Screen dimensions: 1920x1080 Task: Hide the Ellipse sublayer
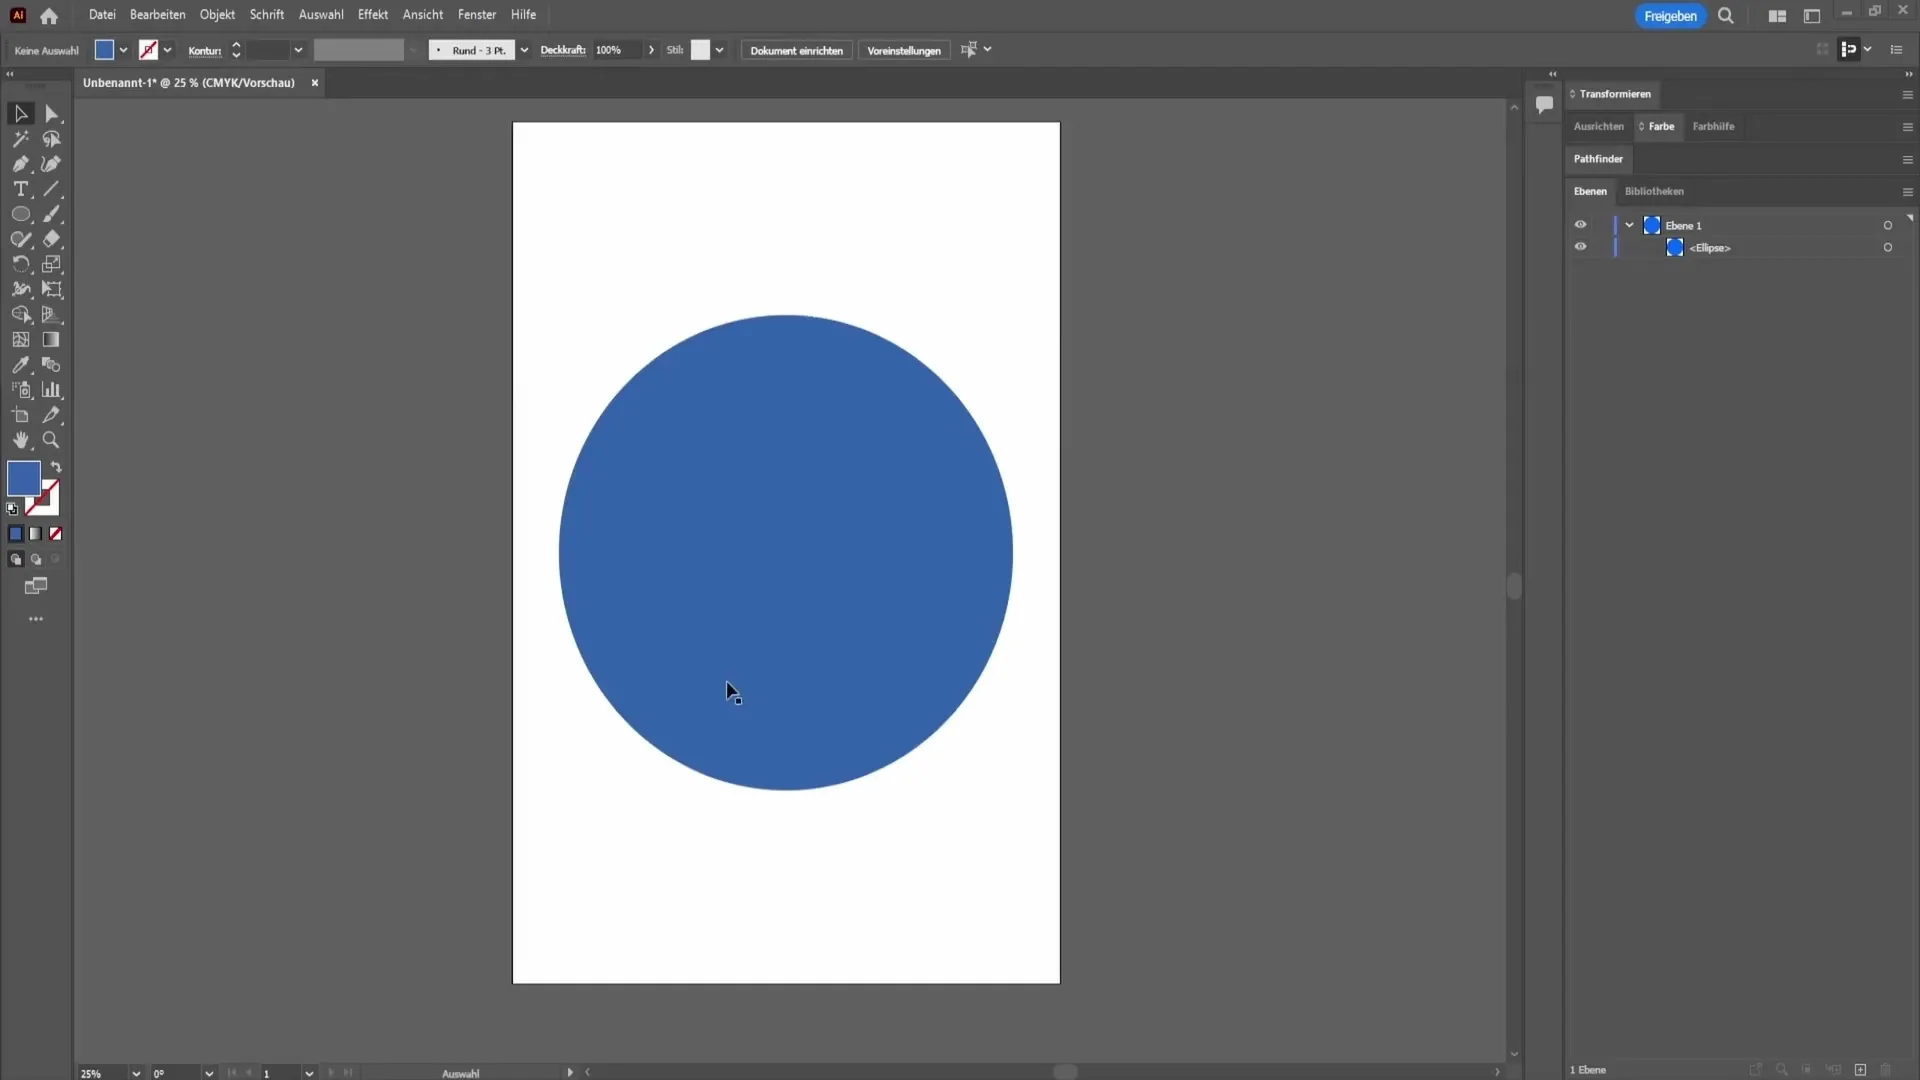click(1580, 247)
